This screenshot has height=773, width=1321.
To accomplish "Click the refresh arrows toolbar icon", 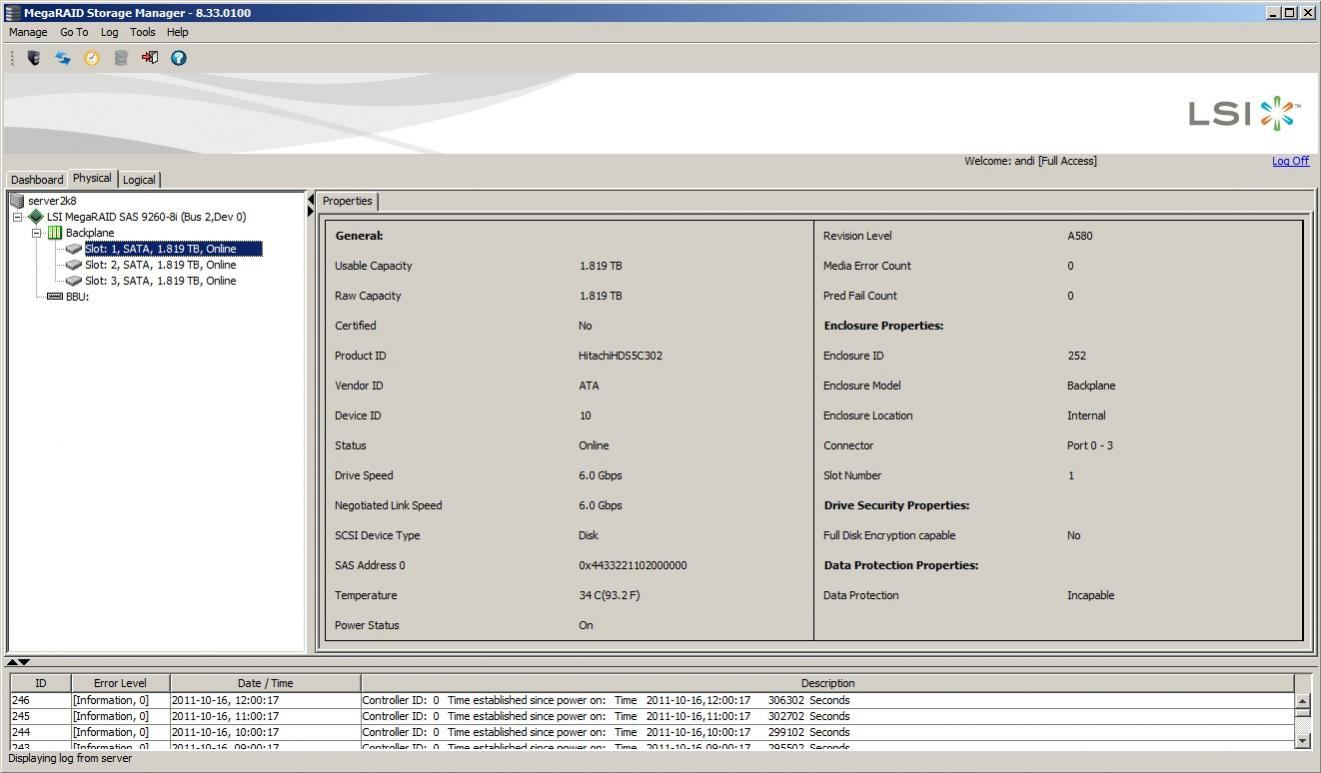I will tap(63, 58).
